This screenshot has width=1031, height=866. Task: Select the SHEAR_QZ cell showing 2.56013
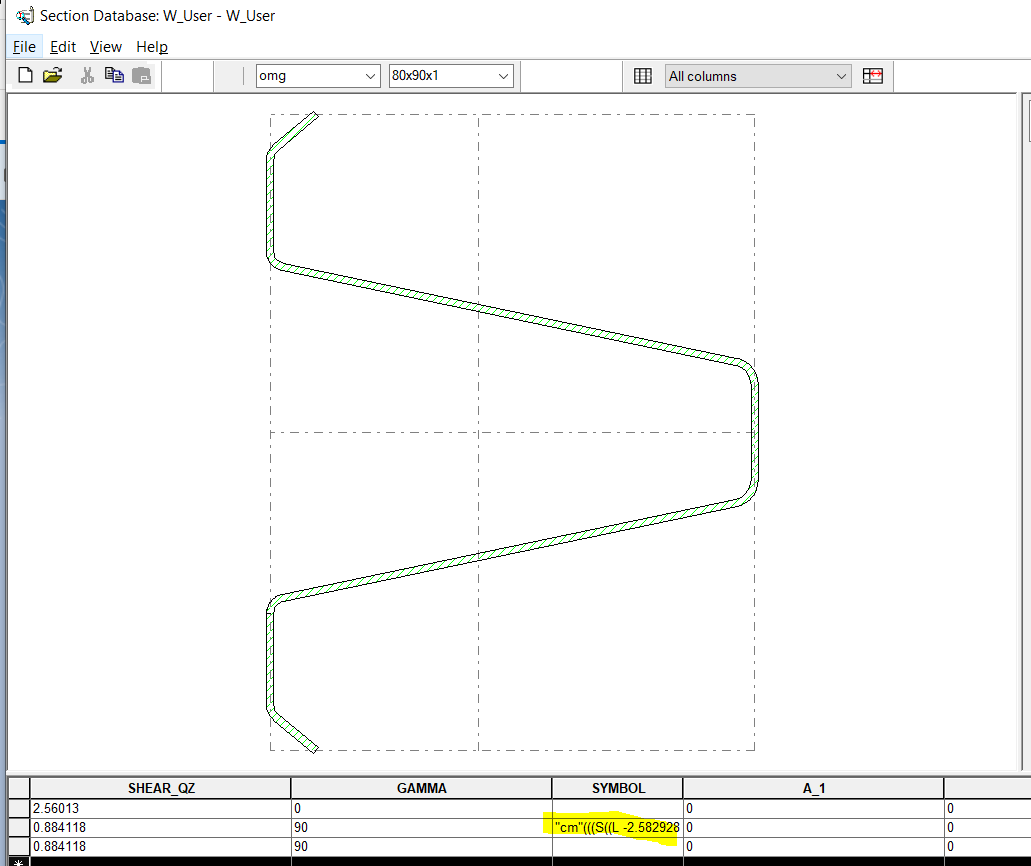(x=161, y=808)
